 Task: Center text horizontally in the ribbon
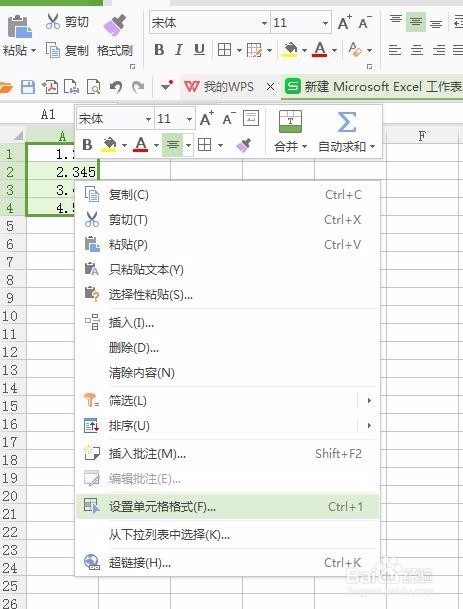(x=417, y=50)
